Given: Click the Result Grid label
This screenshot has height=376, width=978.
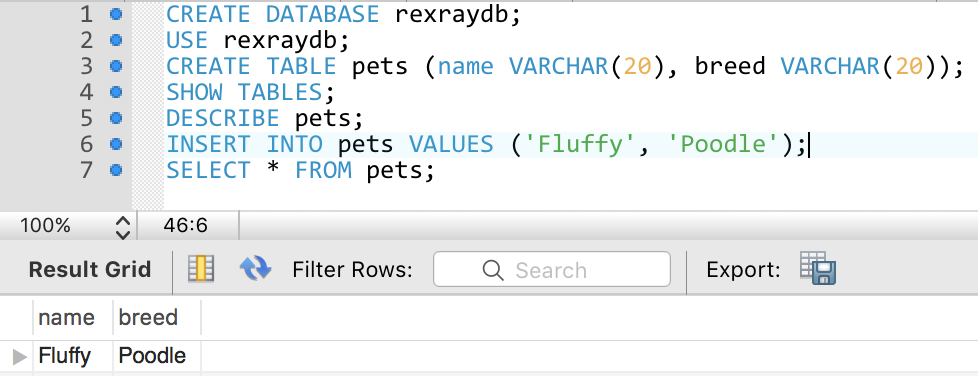Looking at the screenshot, I should (90, 269).
